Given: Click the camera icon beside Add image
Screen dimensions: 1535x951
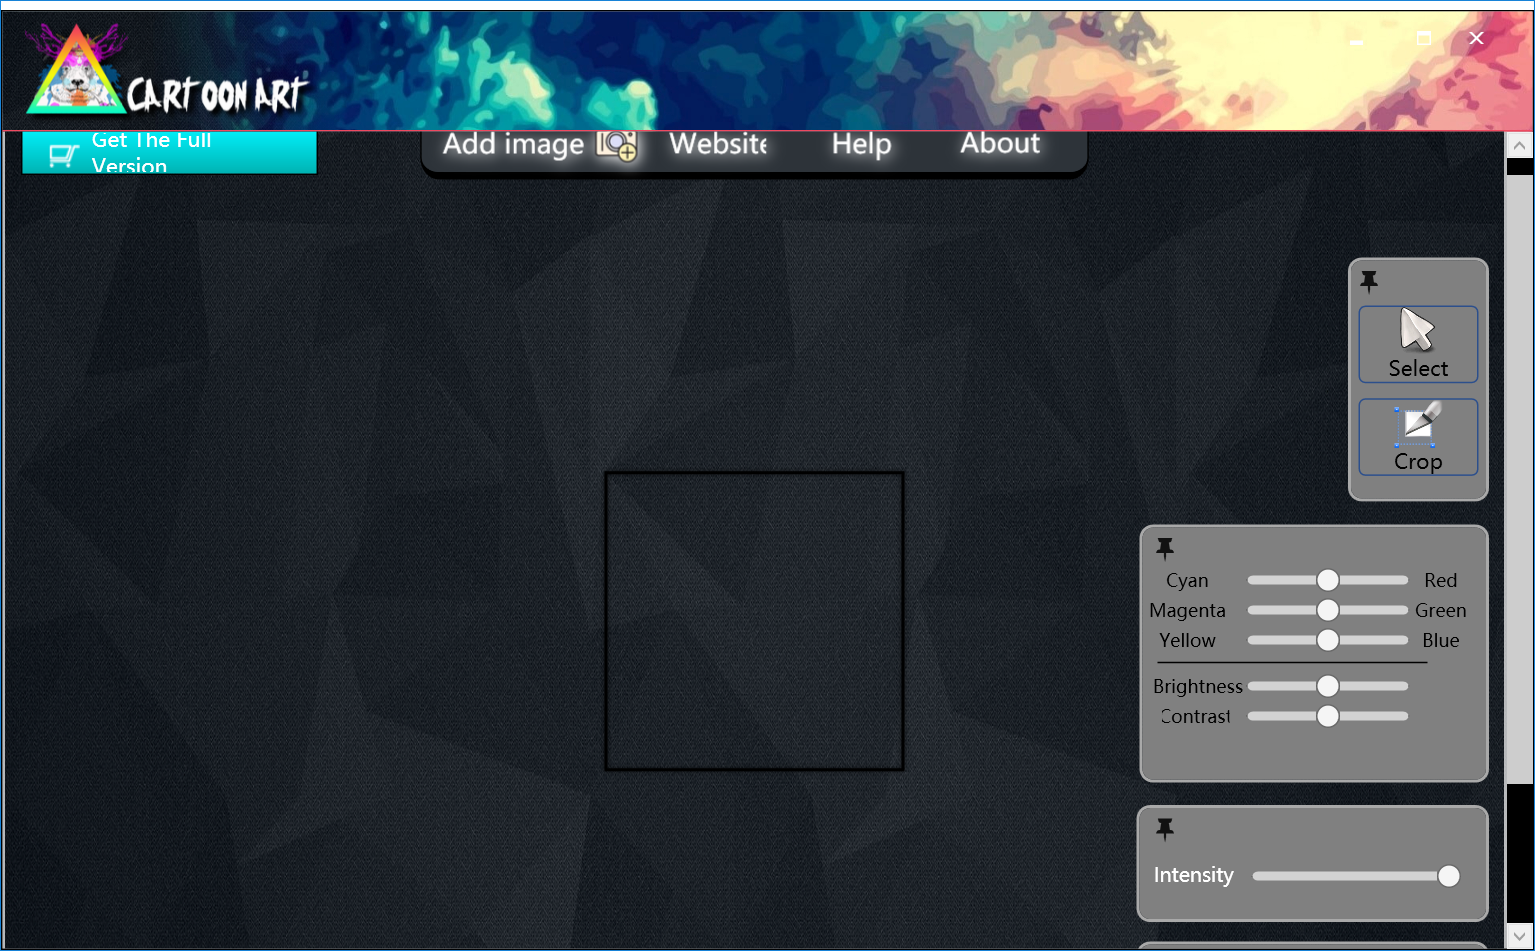Looking at the screenshot, I should [x=617, y=145].
